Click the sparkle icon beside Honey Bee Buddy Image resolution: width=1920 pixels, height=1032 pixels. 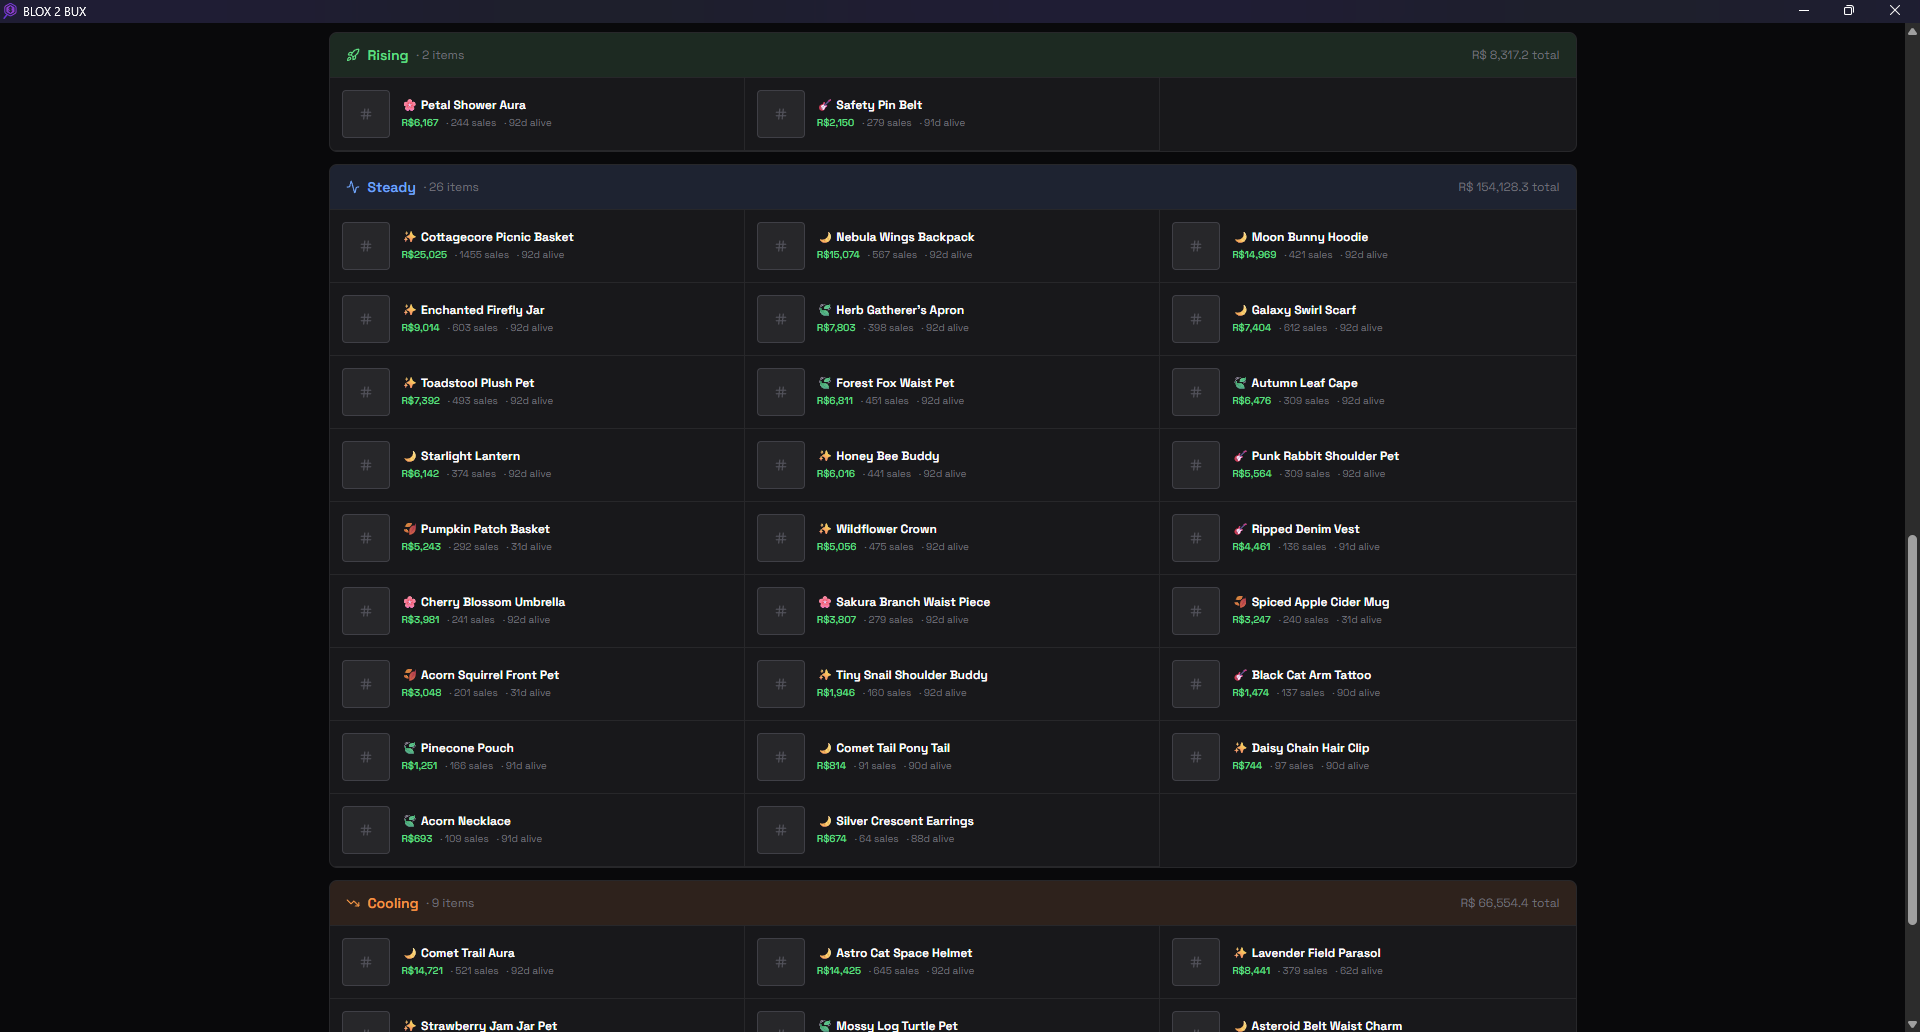coord(824,456)
